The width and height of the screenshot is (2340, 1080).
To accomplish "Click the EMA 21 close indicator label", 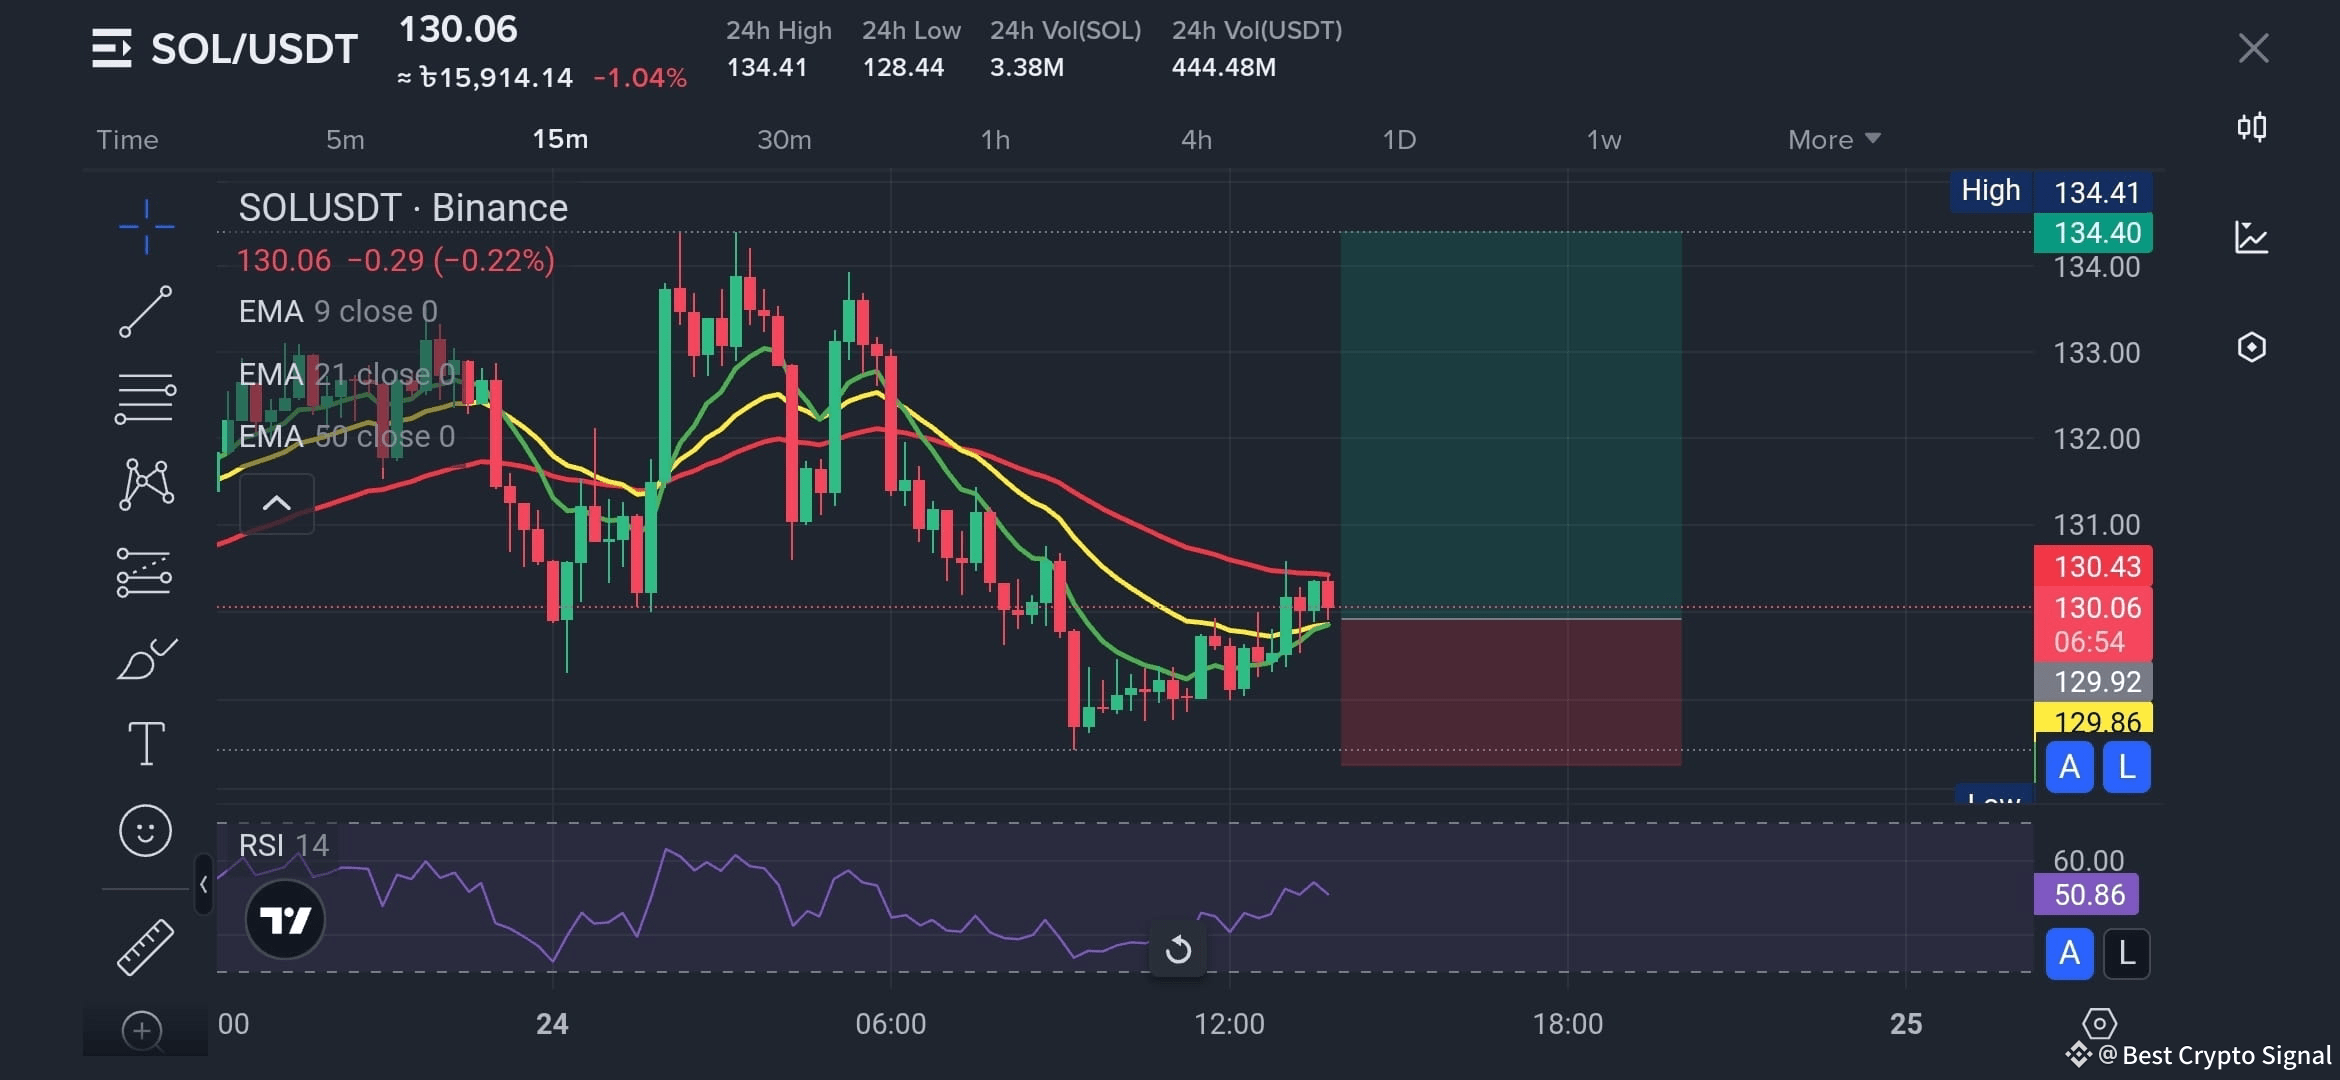I will (347, 374).
